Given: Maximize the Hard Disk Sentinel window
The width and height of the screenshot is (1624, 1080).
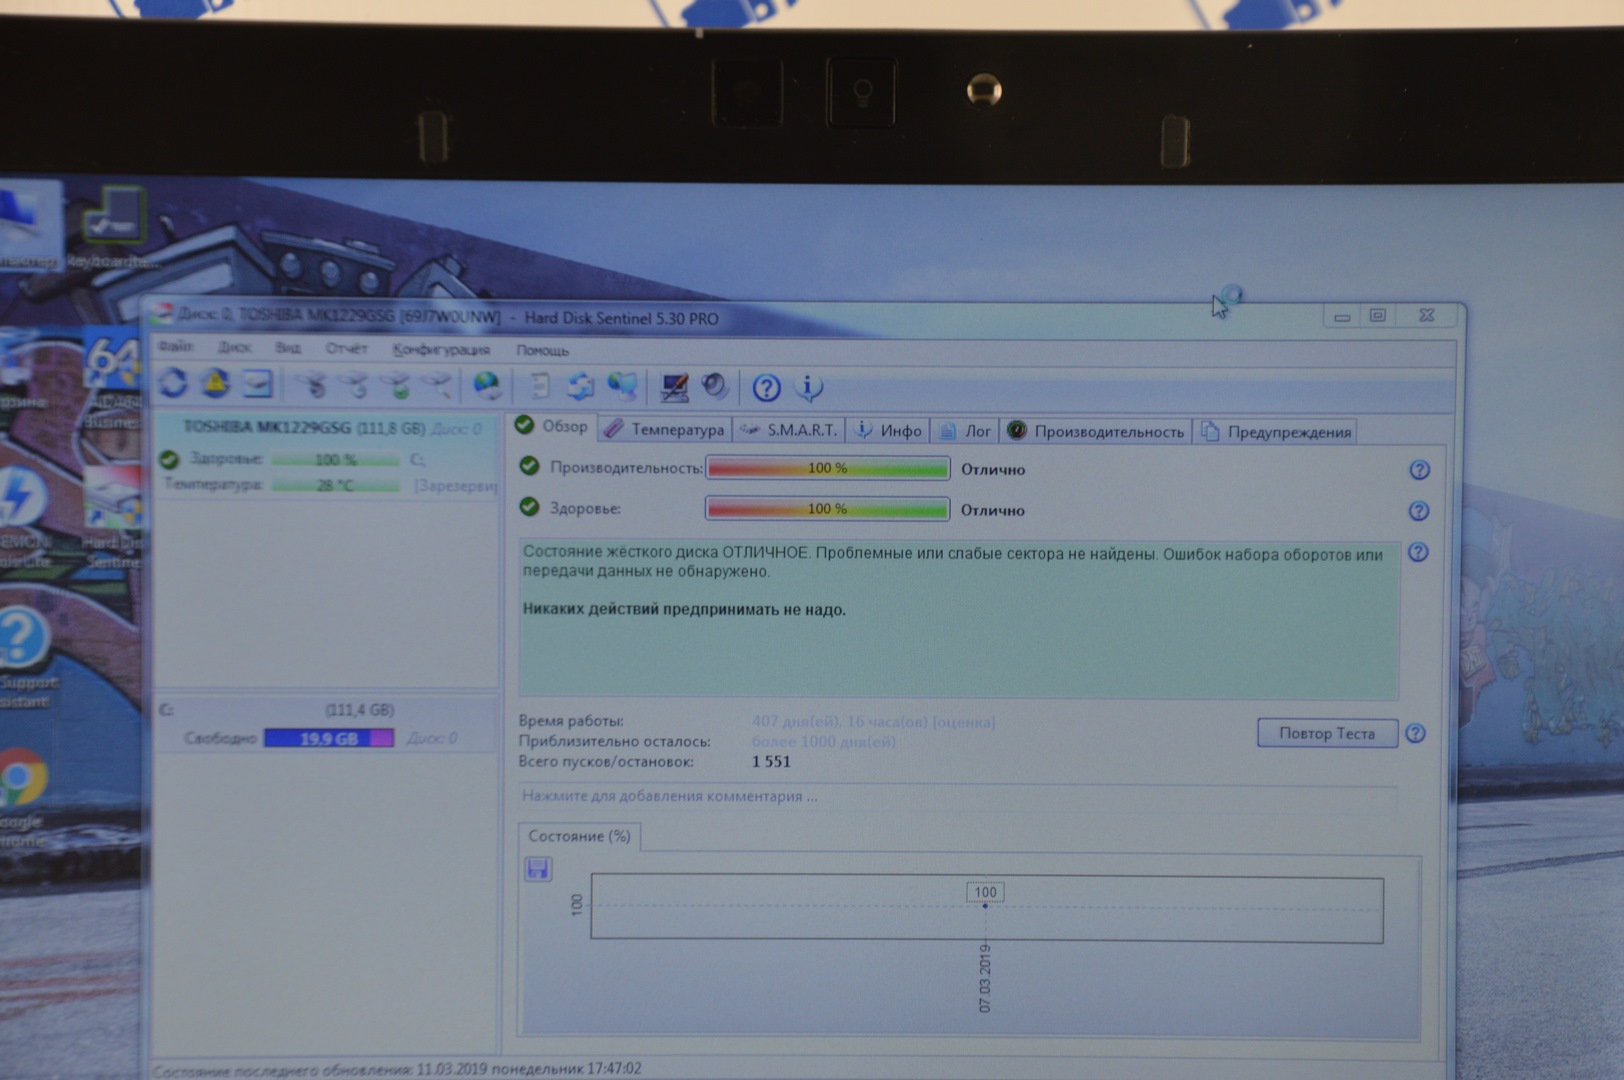Looking at the screenshot, I should pyautogui.click(x=1377, y=315).
